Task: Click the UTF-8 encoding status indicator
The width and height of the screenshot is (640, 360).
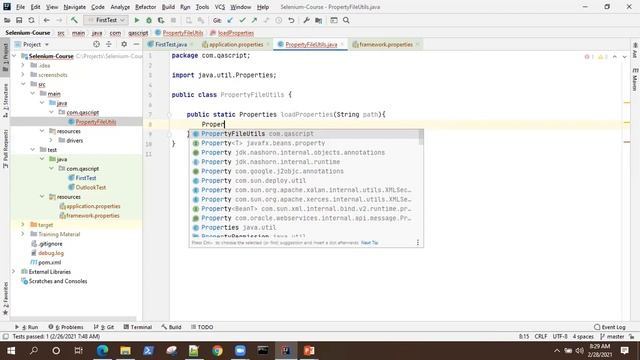Action: coord(560,337)
